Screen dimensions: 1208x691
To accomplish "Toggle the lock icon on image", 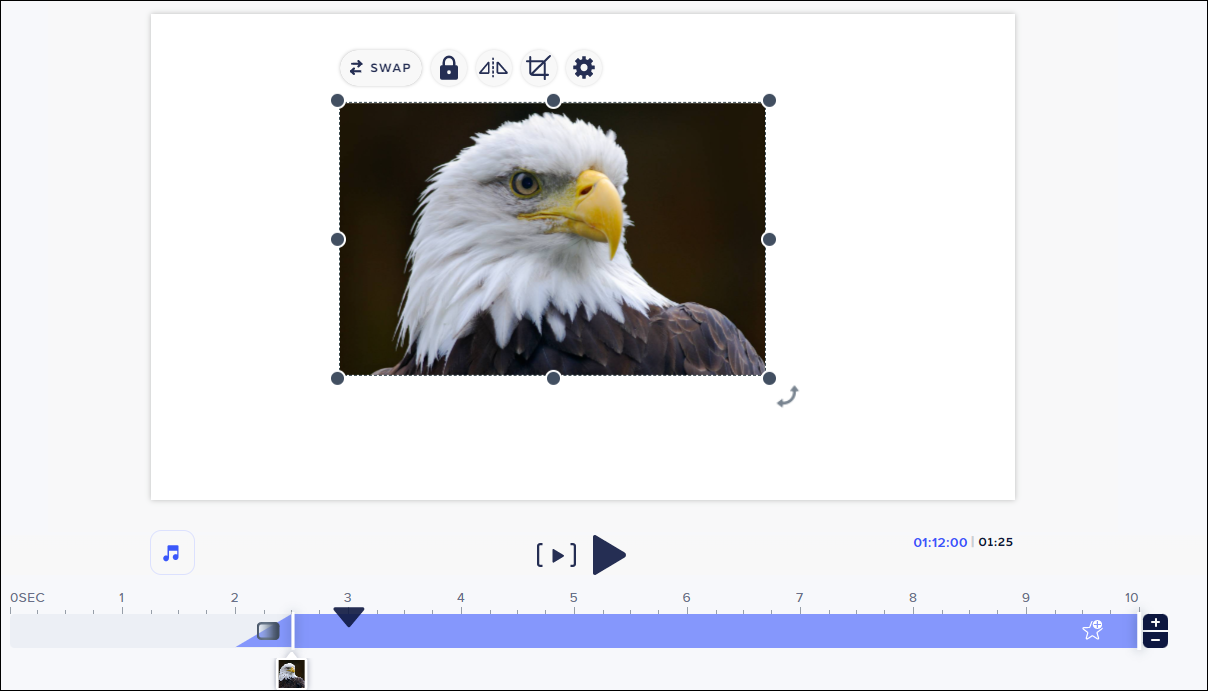I will pos(449,68).
